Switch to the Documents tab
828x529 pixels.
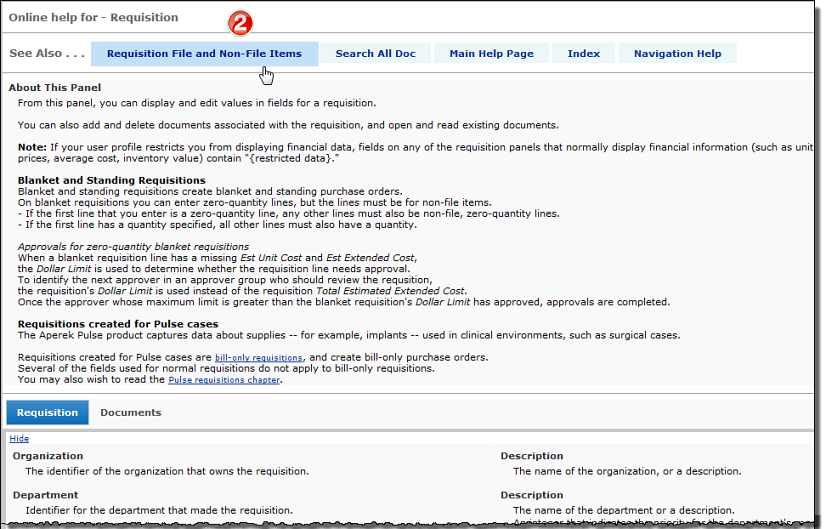coord(130,412)
